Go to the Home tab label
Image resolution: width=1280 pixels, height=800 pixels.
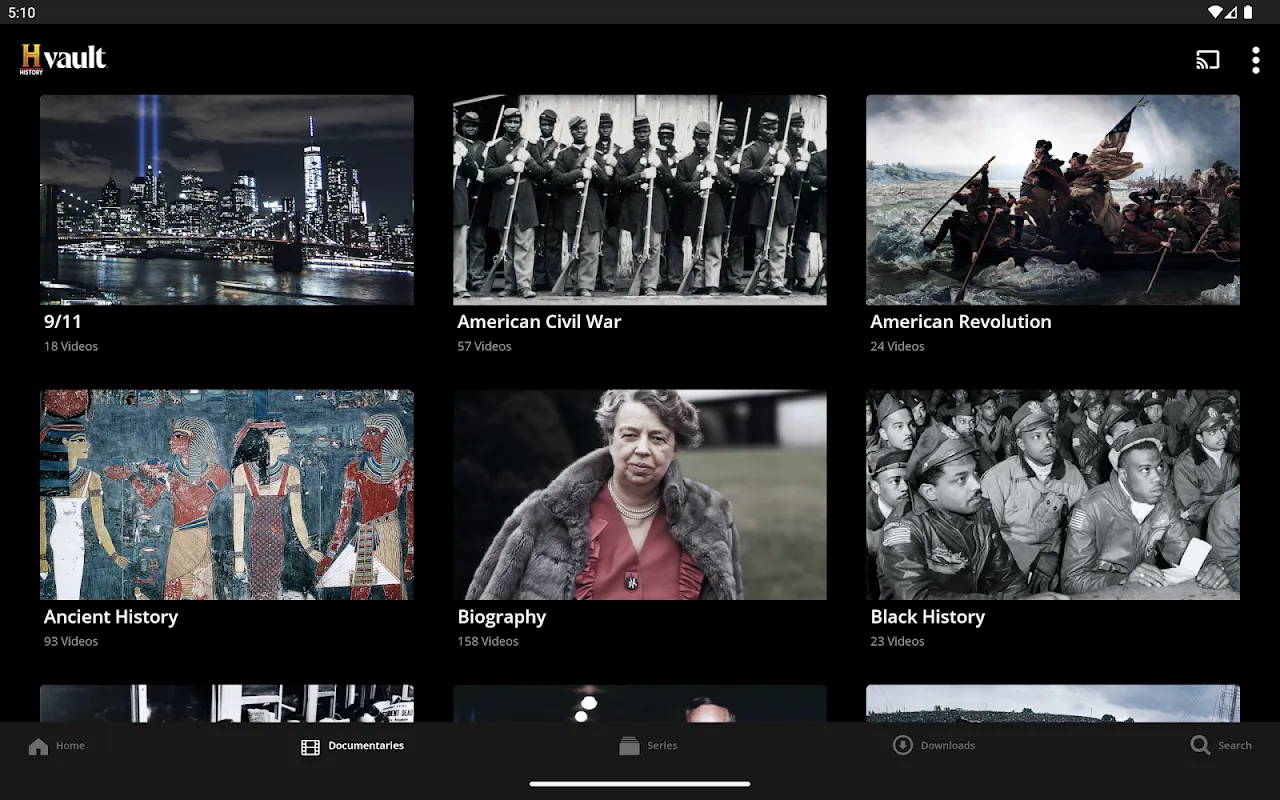pyautogui.click(x=70, y=746)
